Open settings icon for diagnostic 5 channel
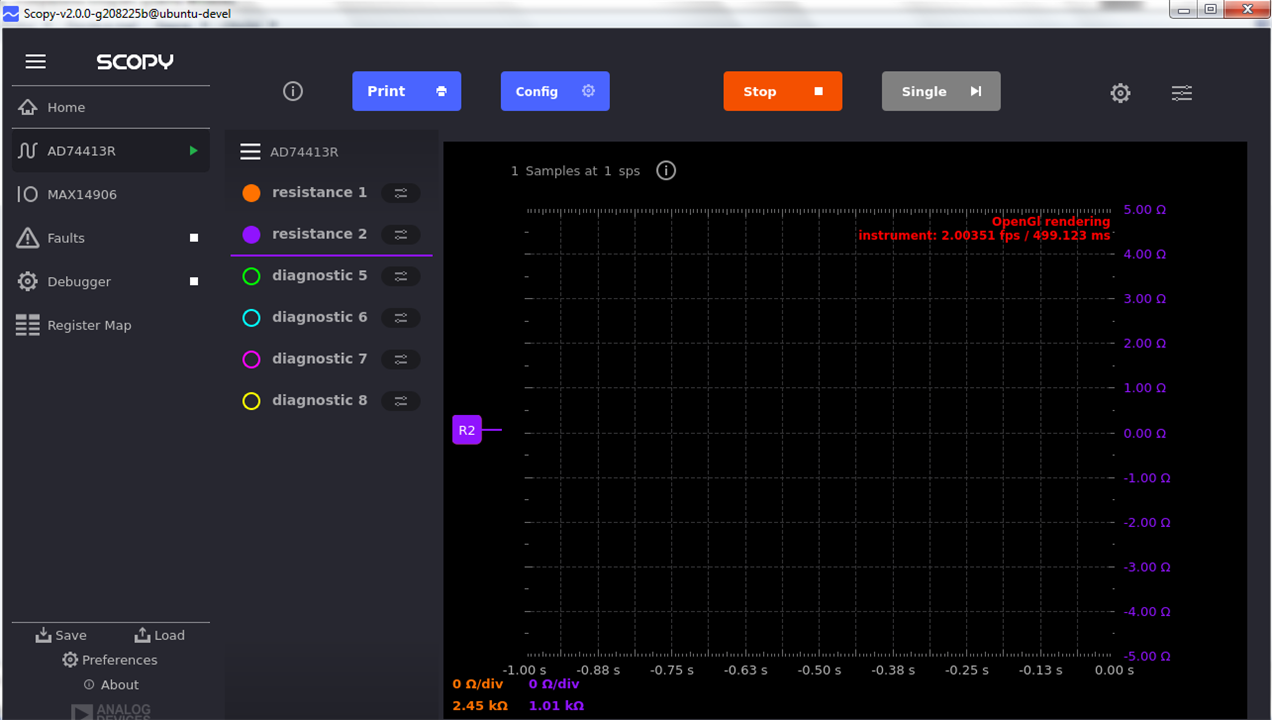Screen dimensions: 1272x720 click(x=401, y=276)
